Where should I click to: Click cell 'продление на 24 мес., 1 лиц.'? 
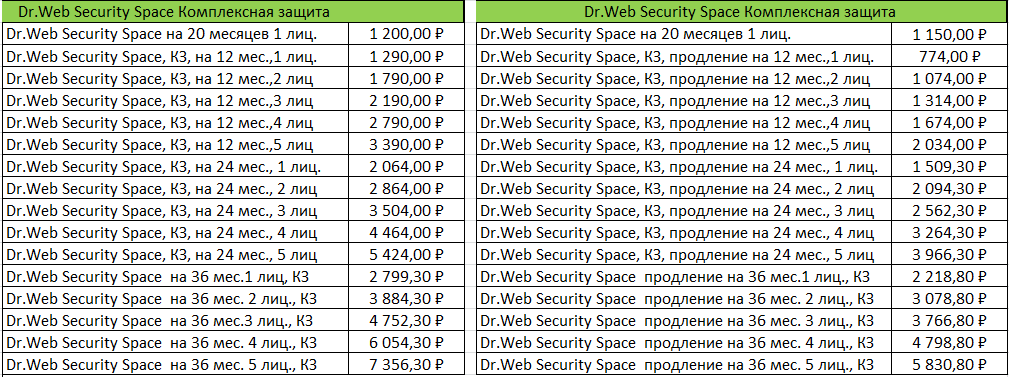(685, 167)
